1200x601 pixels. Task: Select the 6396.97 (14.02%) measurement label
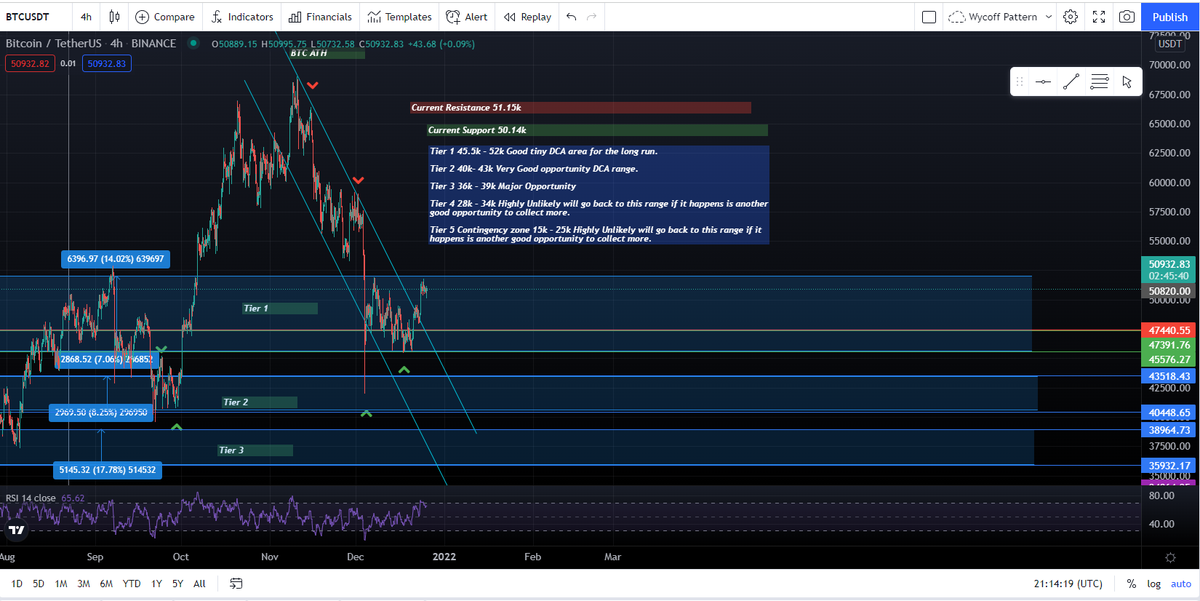[x=116, y=259]
